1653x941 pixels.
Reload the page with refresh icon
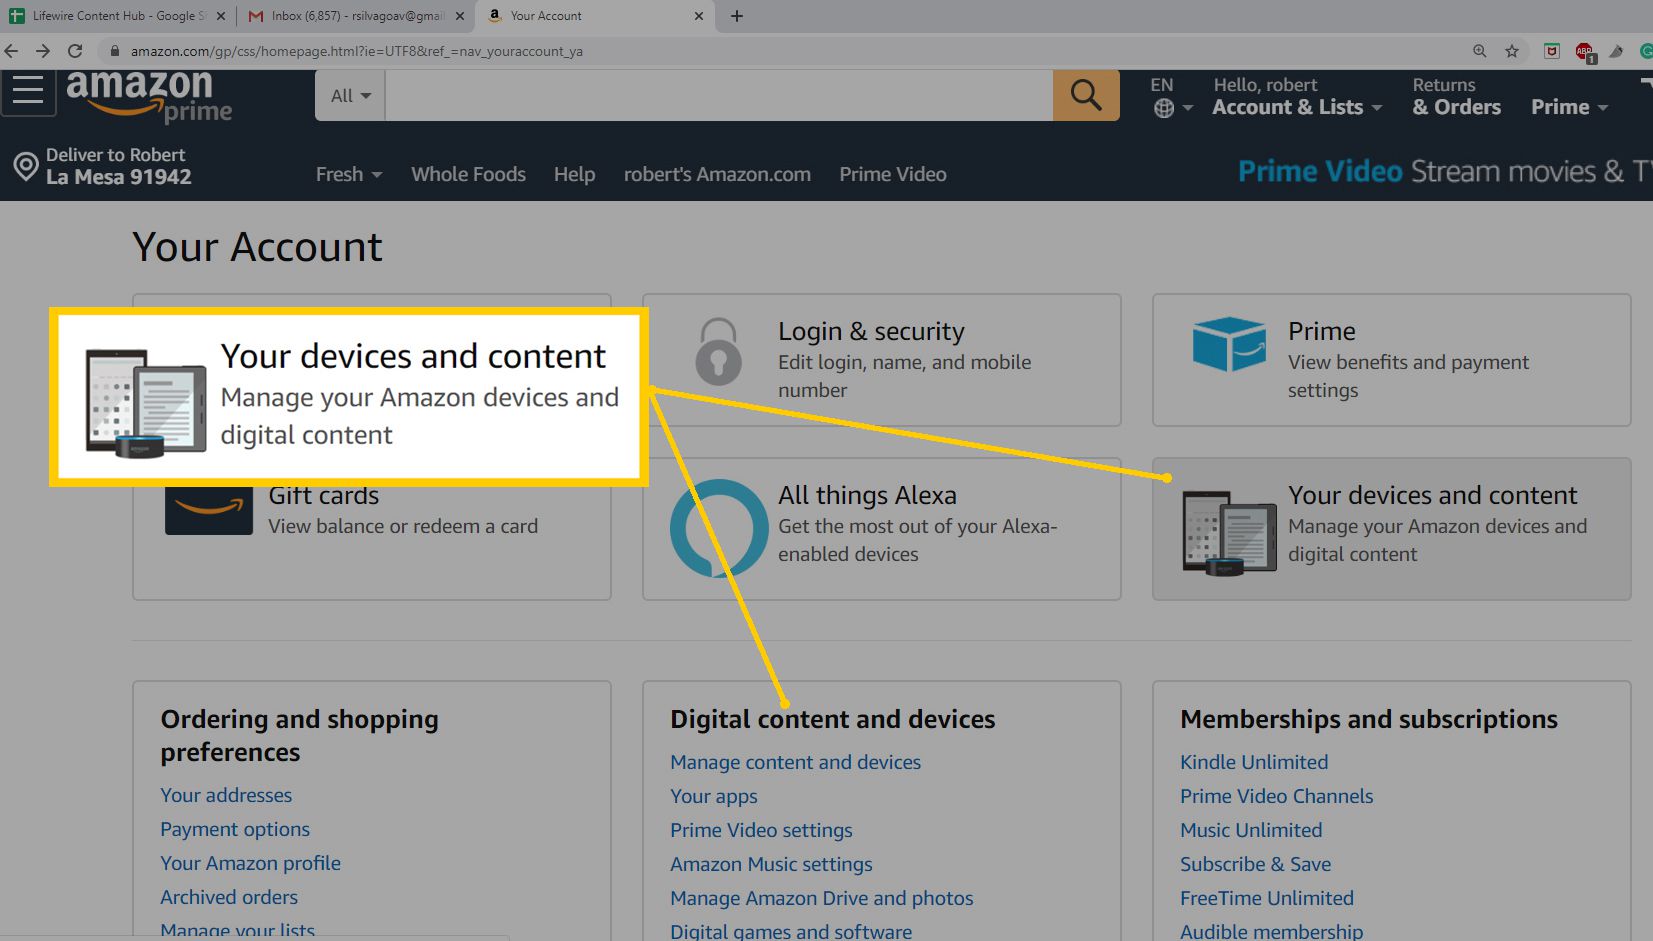tap(75, 51)
